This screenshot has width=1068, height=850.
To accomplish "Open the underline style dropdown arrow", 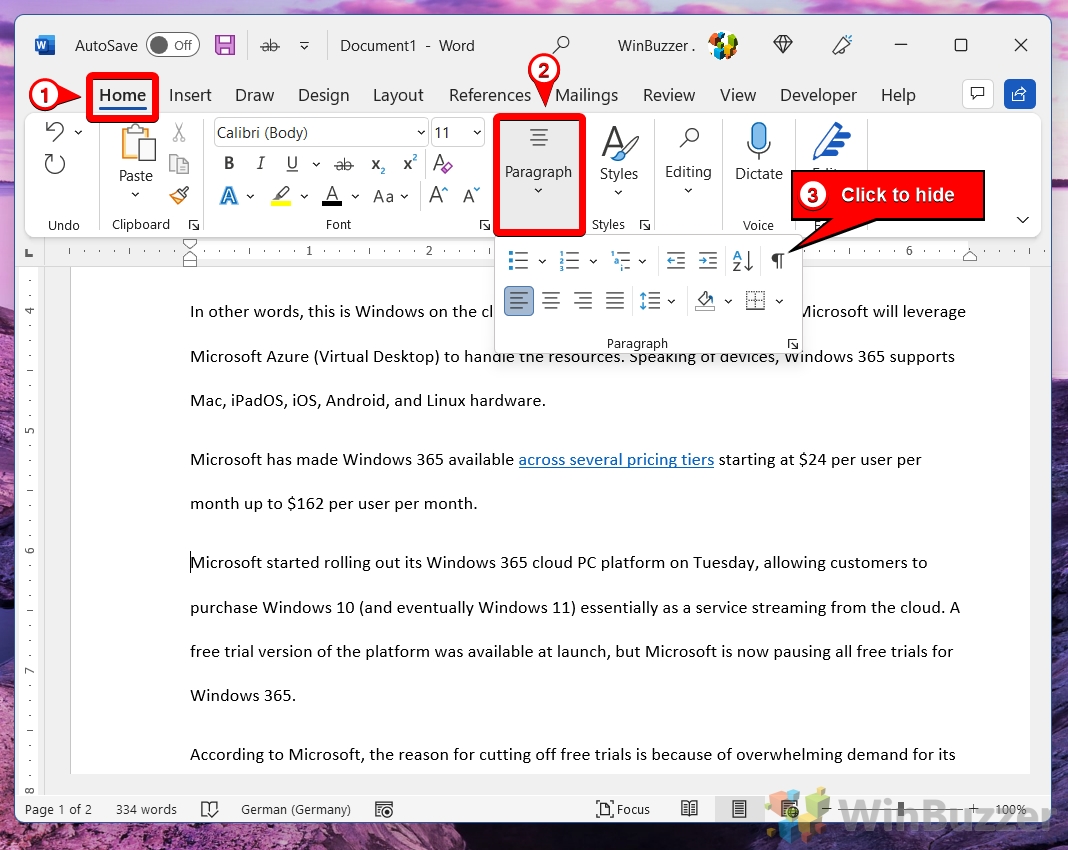I will coord(316,164).
